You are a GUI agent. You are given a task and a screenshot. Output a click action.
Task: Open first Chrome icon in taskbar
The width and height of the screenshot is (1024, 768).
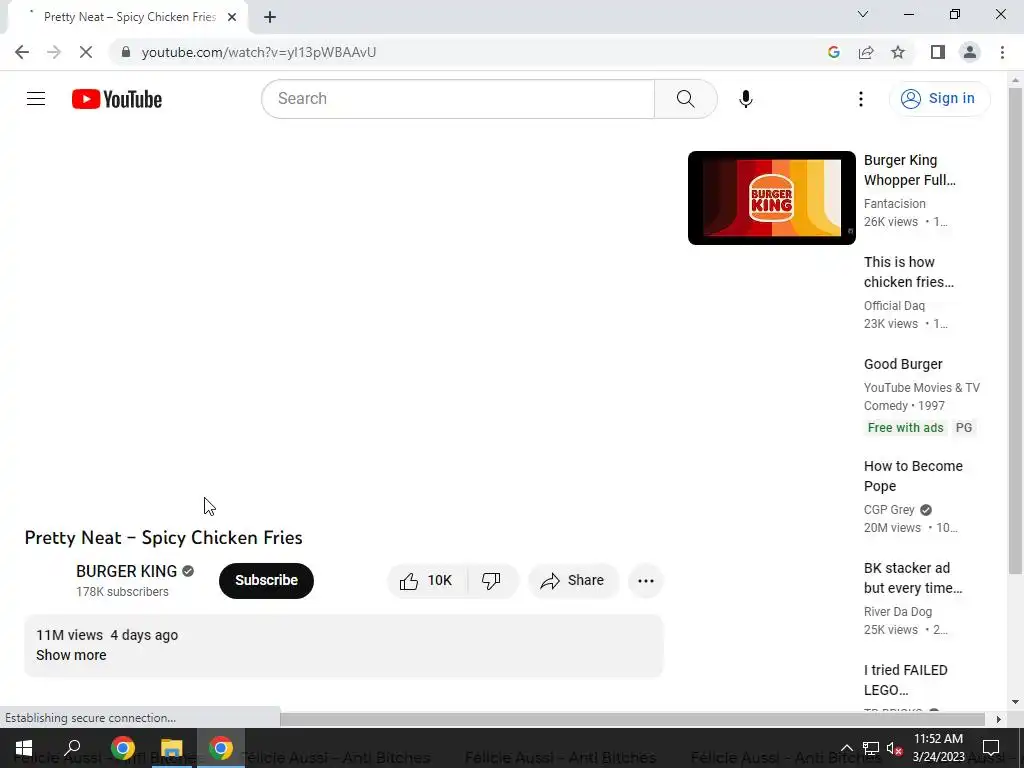coord(122,748)
